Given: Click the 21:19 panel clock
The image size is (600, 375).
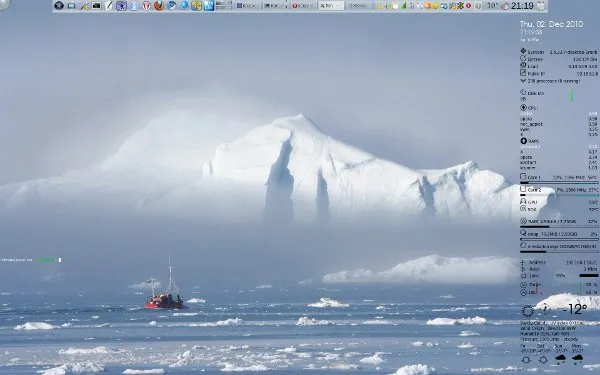Looking at the screenshot, I should point(522,6).
